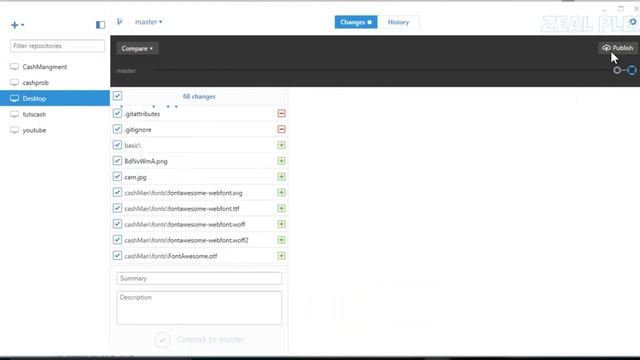Focus the commit Description box
This screenshot has width=640, height=360.
click(199, 308)
